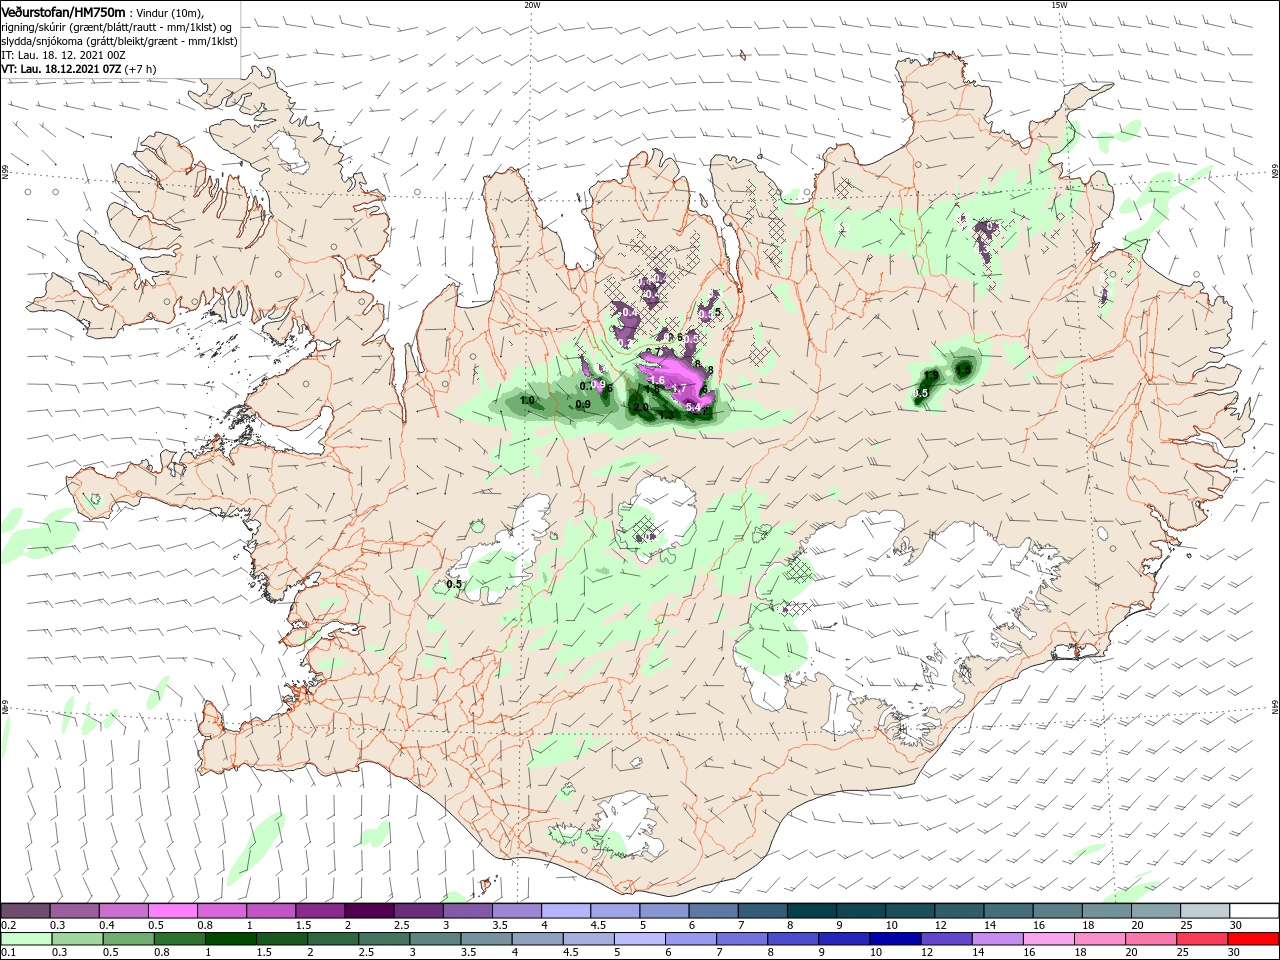This screenshot has width=1280, height=960.
Task: Pick the darkest purple snow swatch labeled 2
Action: click(x=369, y=911)
